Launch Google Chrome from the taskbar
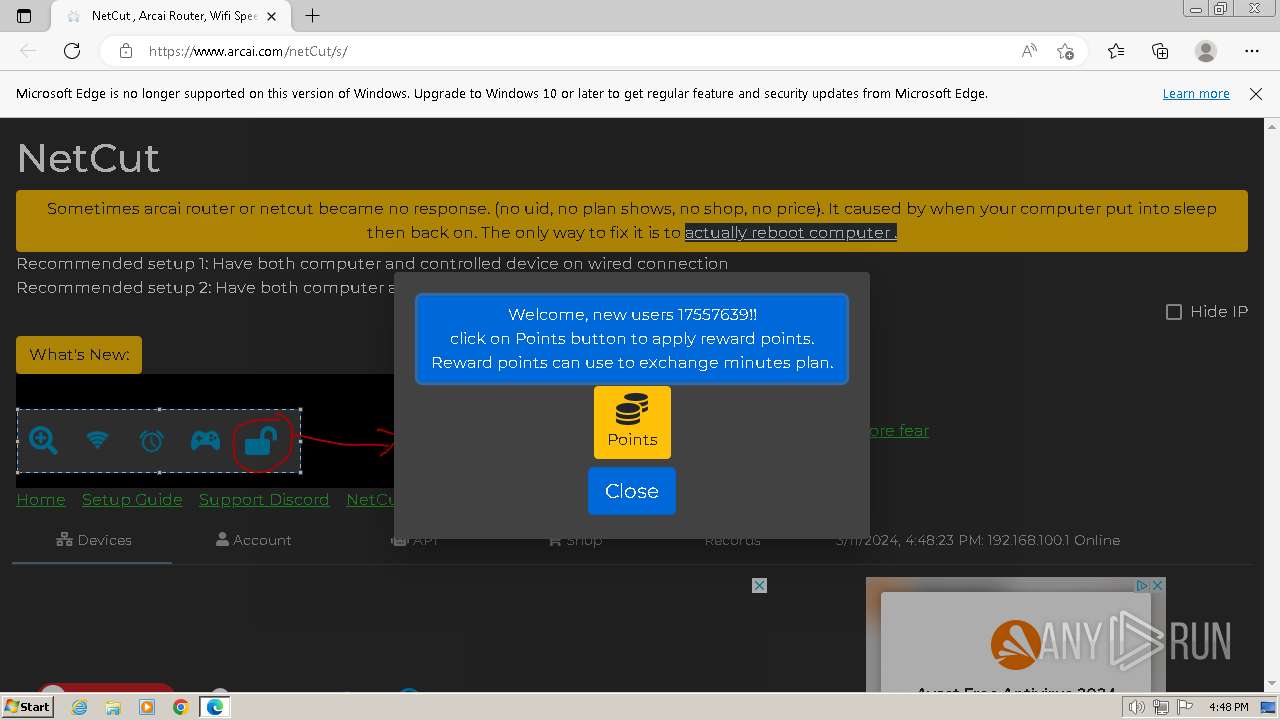1280x720 pixels. tap(180, 707)
